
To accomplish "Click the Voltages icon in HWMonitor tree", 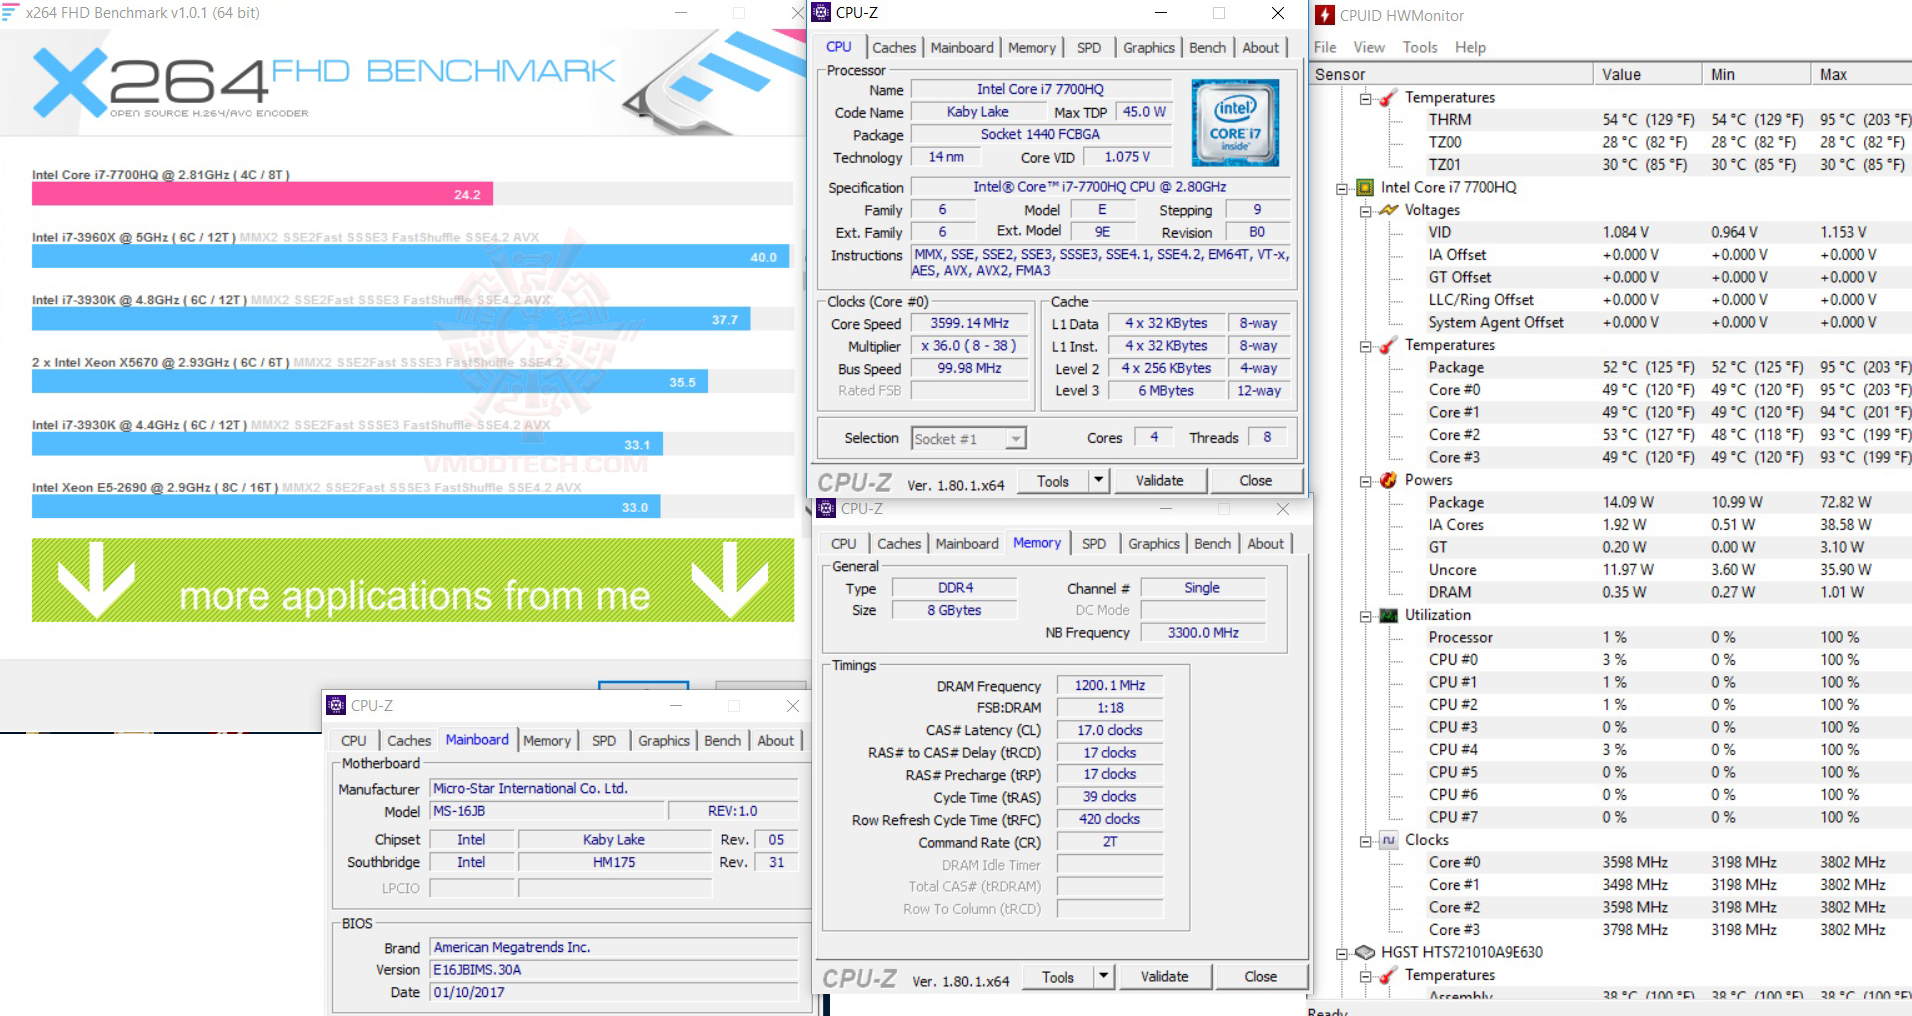I will (x=1389, y=210).
